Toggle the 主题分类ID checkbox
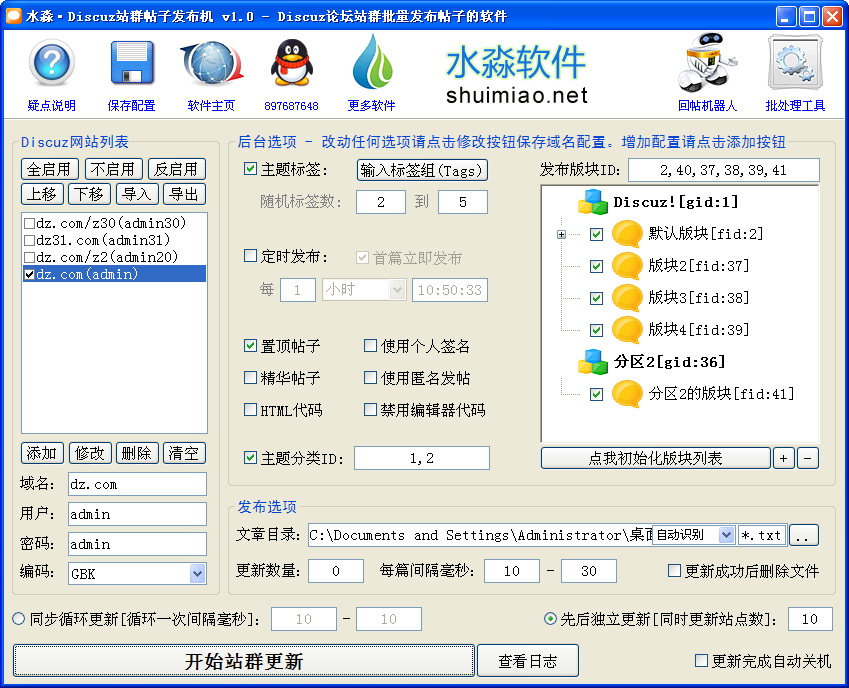Screen dimensions: 849x688 250,458
